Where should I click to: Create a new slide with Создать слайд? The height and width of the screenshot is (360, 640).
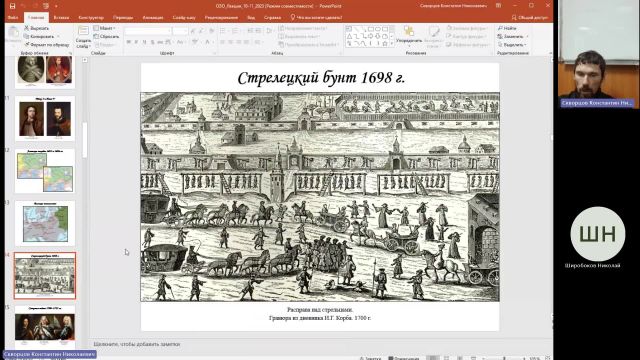[x=83, y=37]
